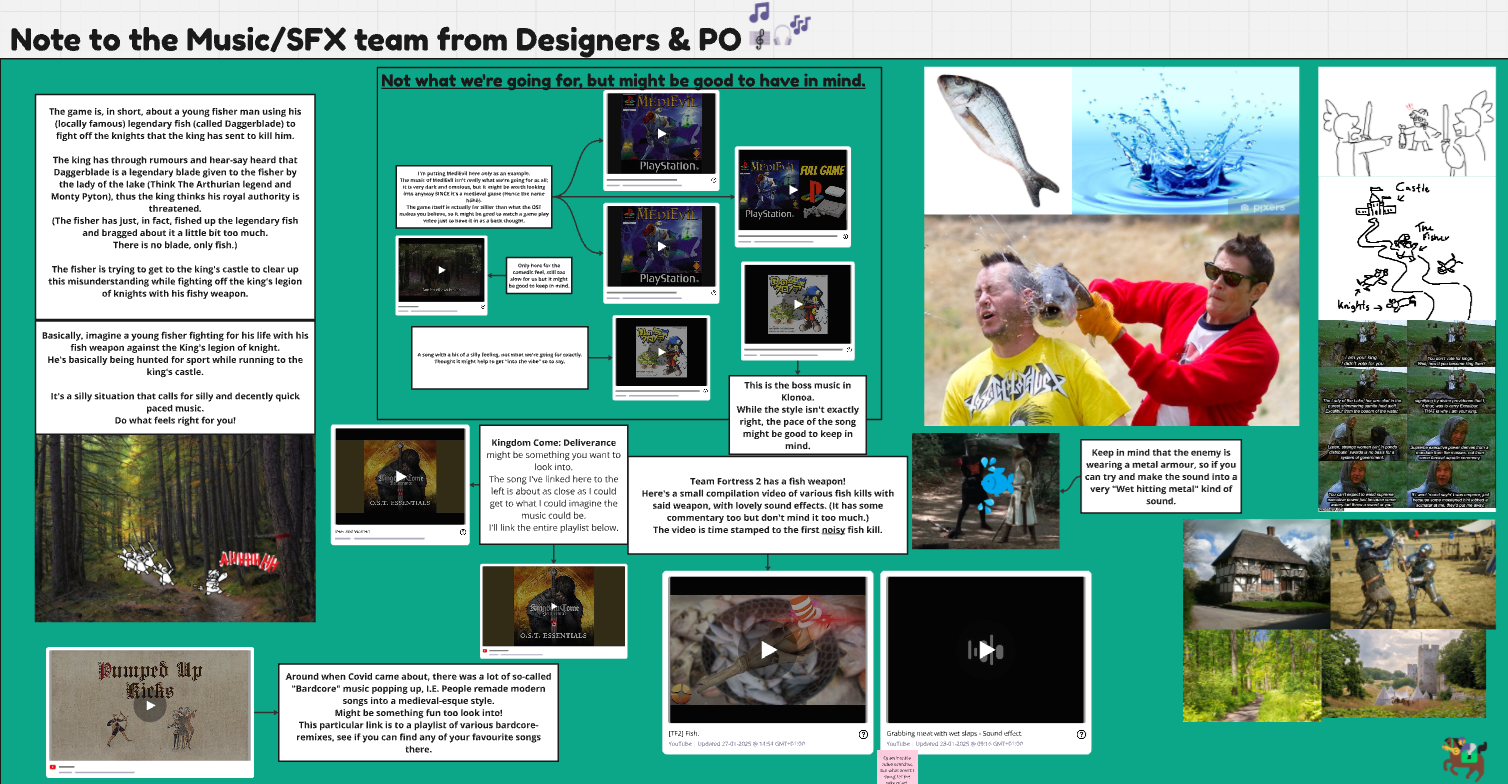Play the "Grabbing meat with wet slaps" audio
The width and height of the screenshot is (1508, 784).
click(x=986, y=650)
